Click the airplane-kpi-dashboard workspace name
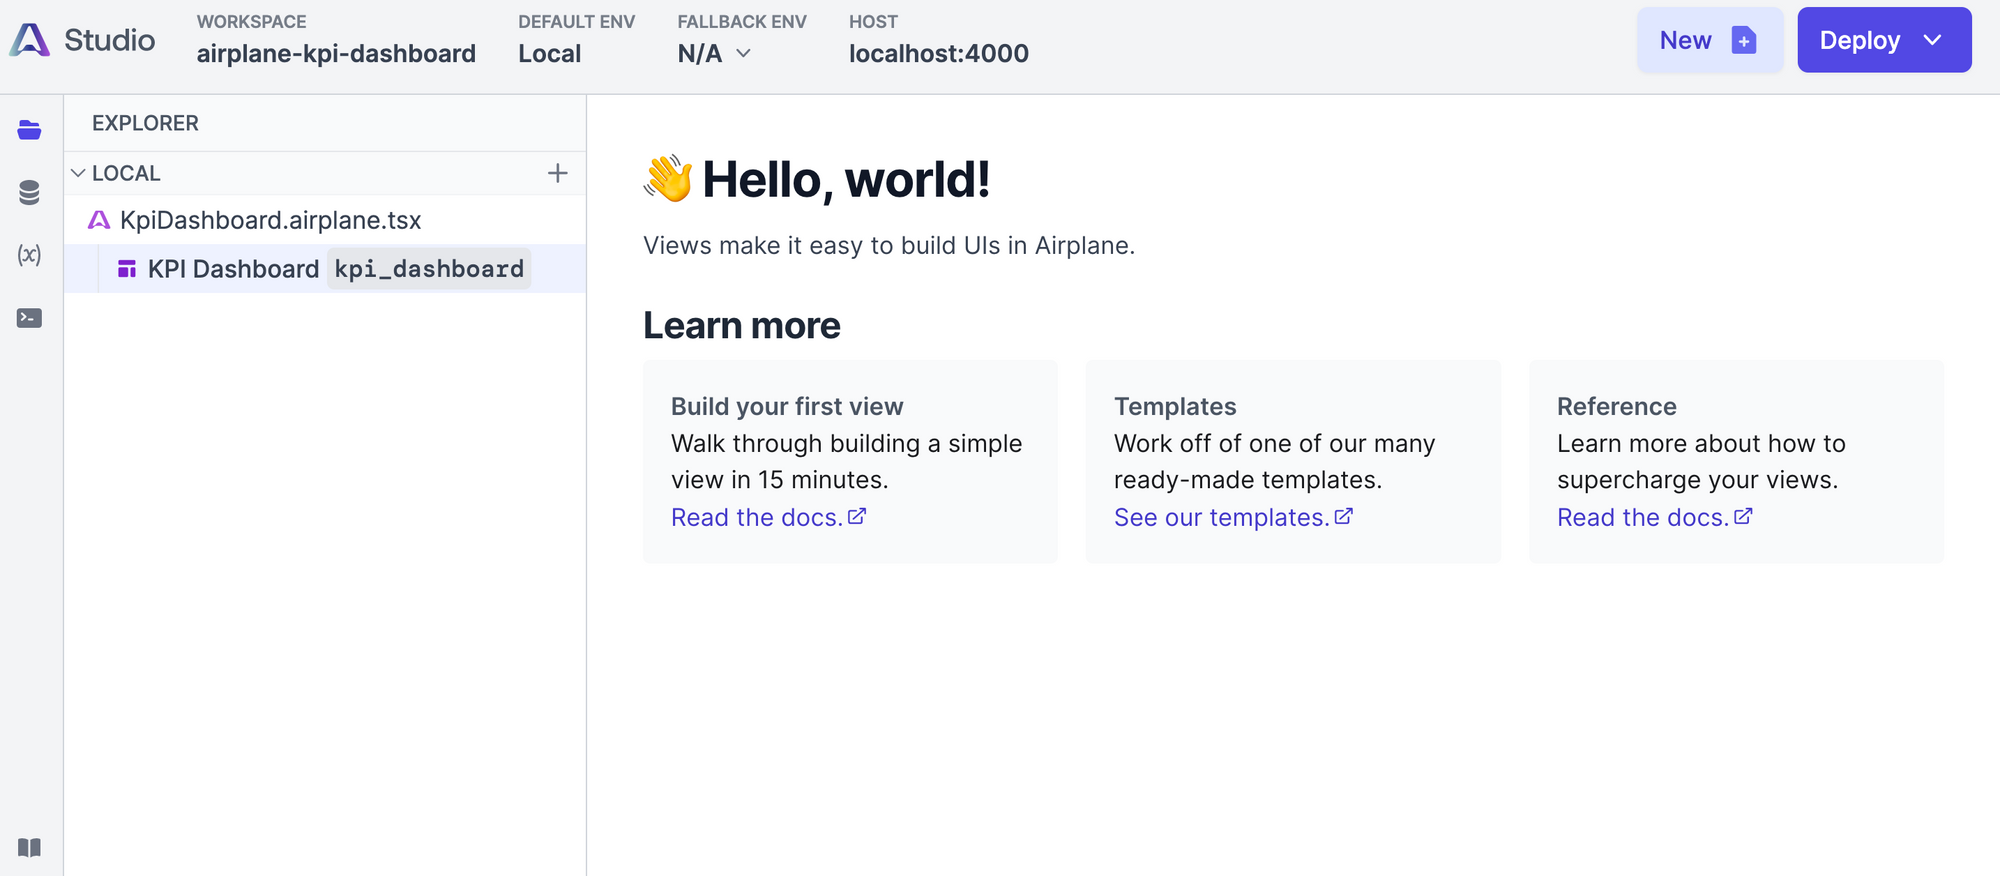This screenshot has height=876, width=2000. point(336,53)
